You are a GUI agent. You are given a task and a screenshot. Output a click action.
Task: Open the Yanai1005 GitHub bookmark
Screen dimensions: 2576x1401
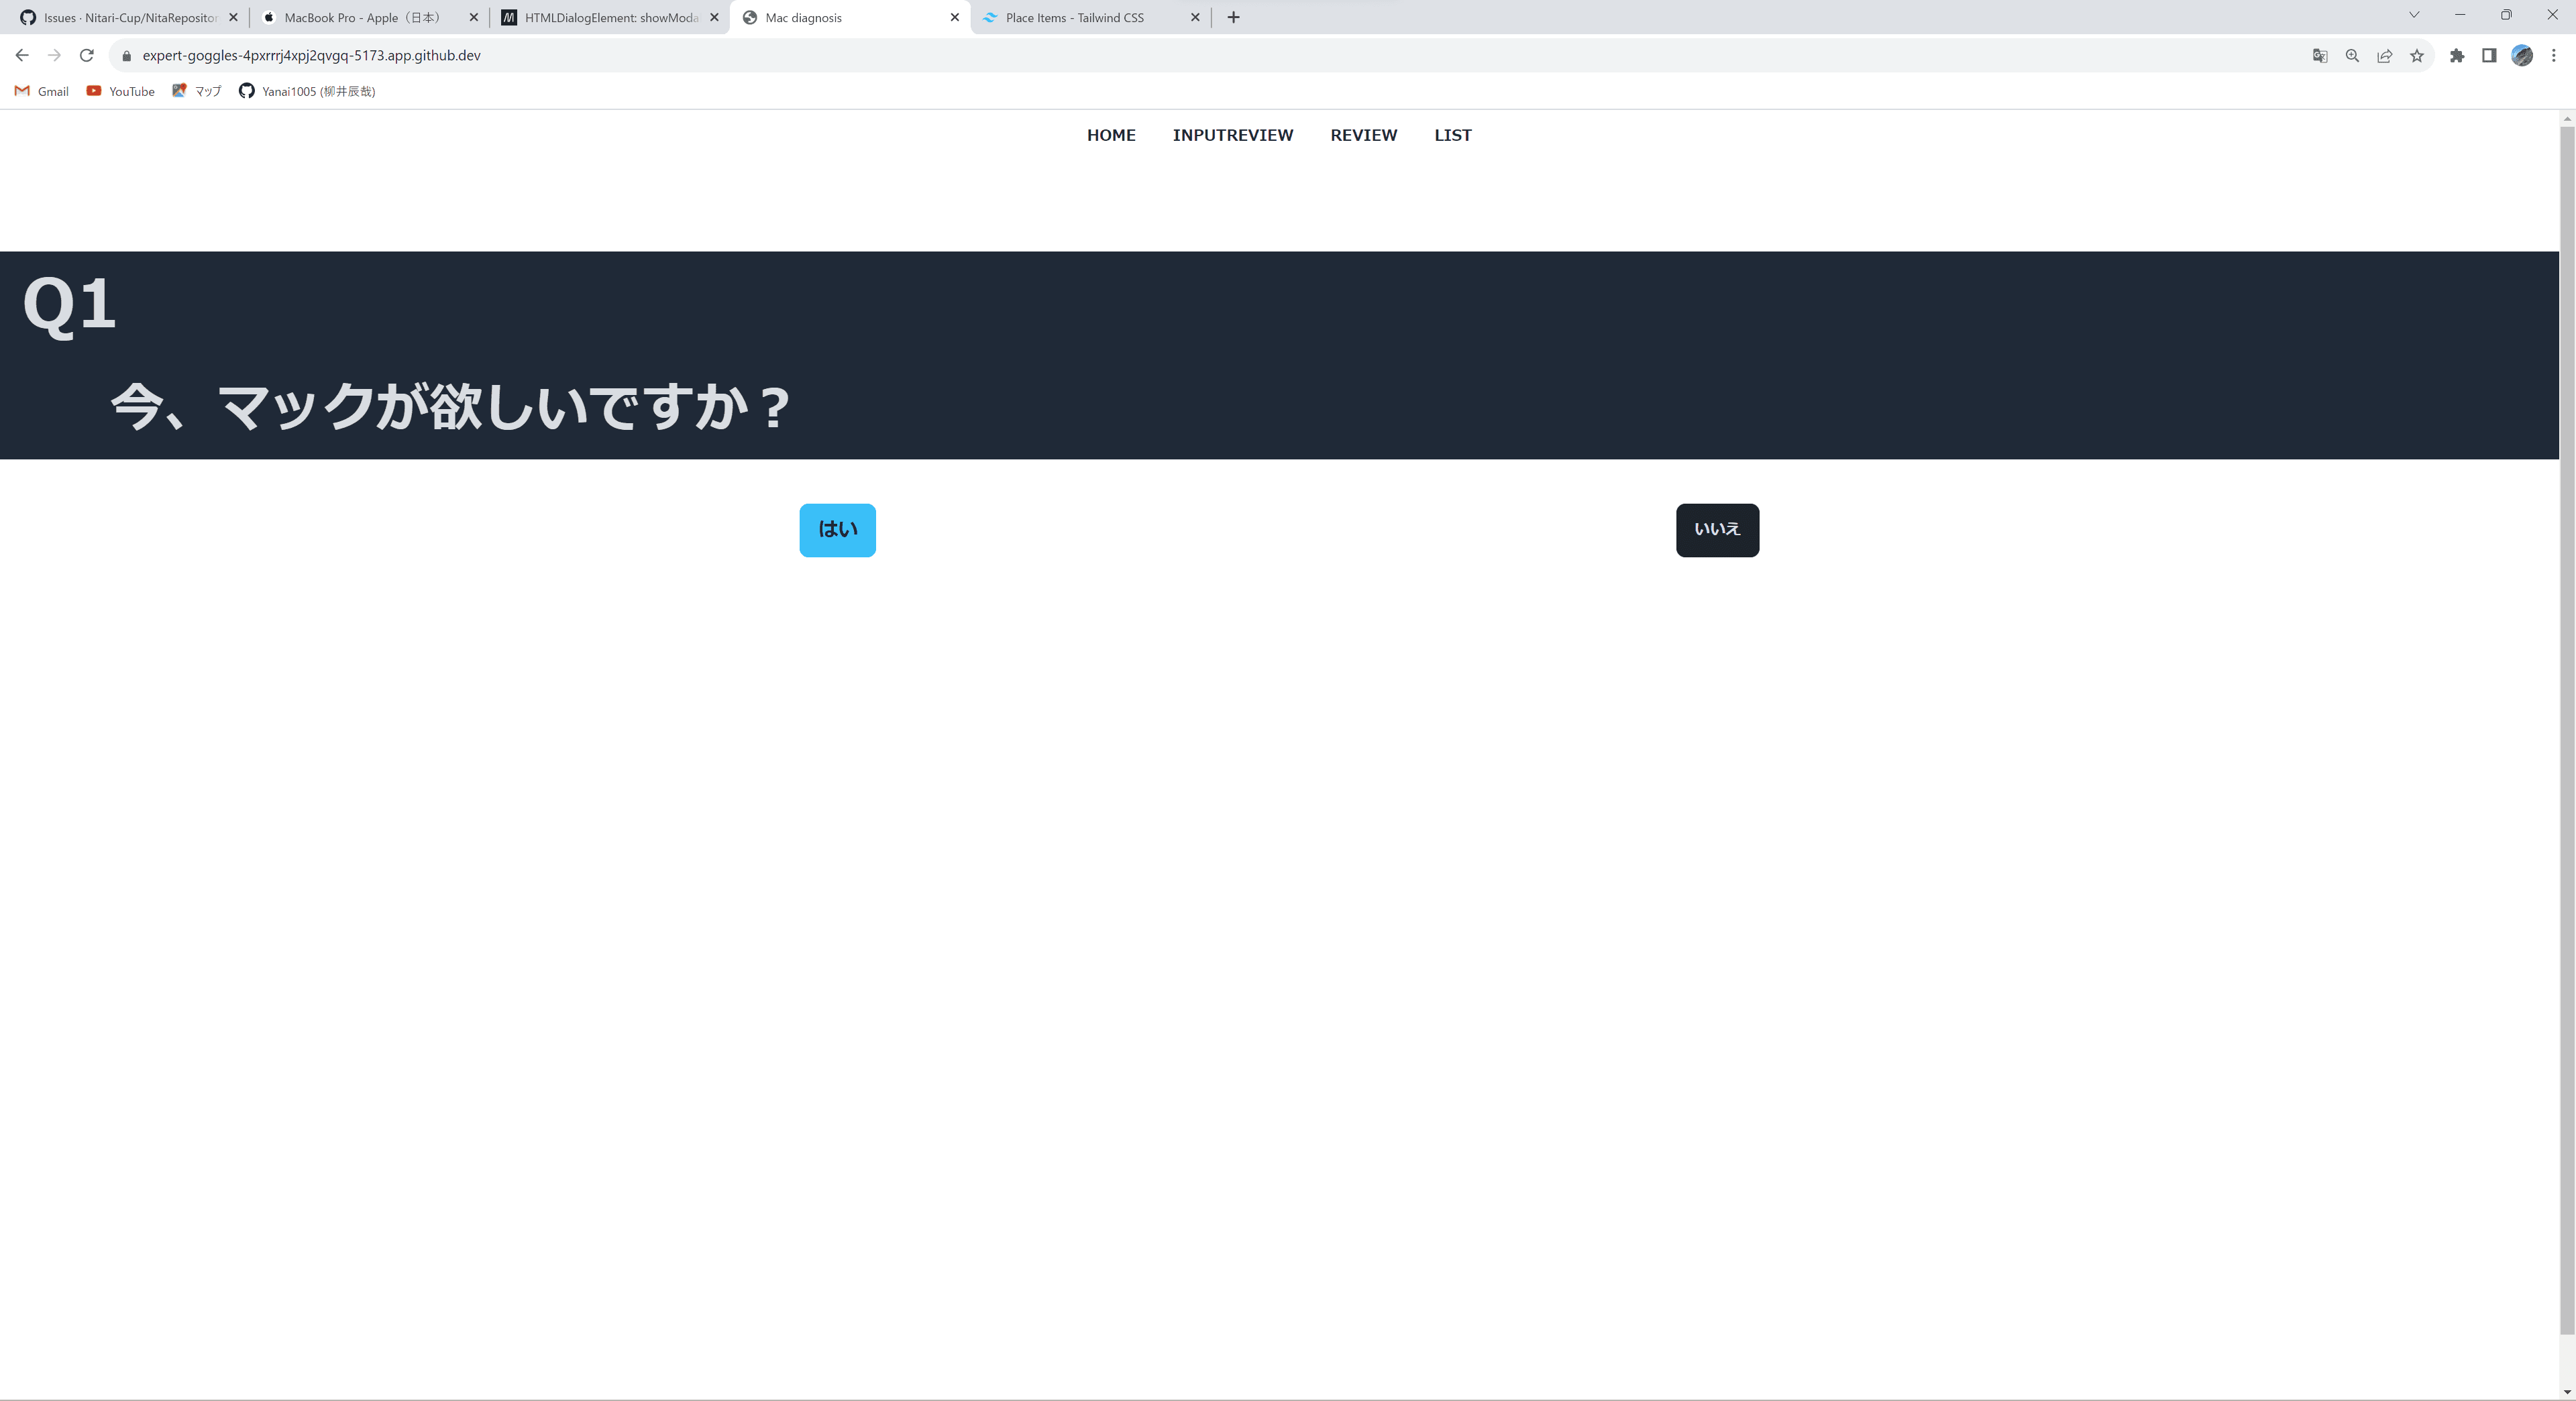[307, 91]
